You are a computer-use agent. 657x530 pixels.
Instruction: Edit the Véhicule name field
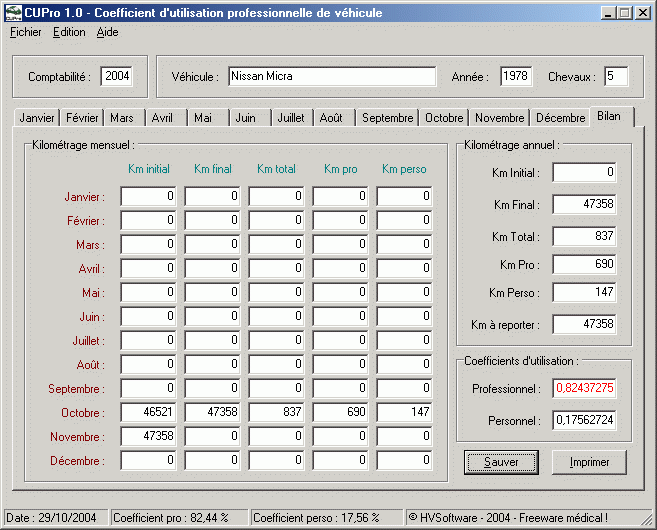pyautogui.click(x=332, y=77)
